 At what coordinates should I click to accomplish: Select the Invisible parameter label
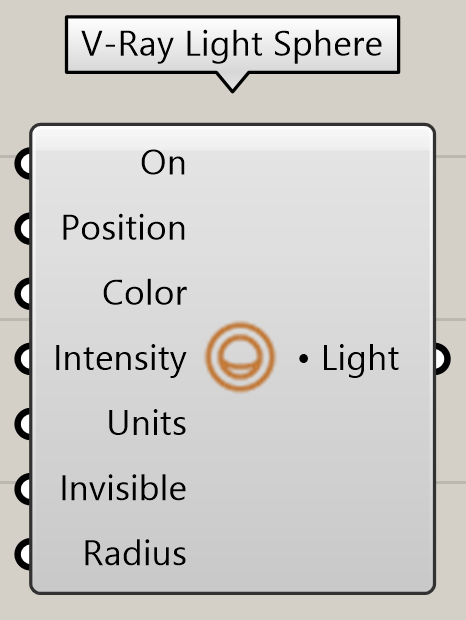point(123,489)
